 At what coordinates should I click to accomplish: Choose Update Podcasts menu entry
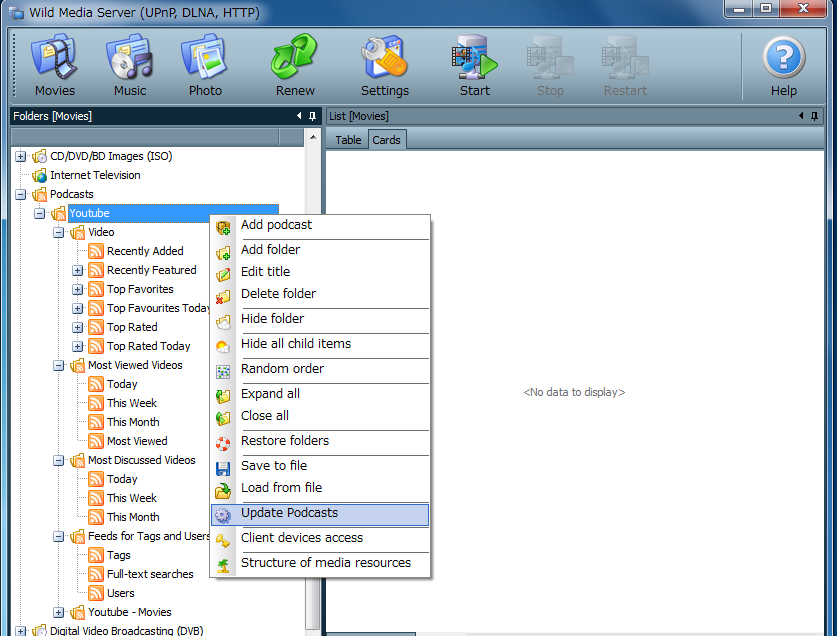tap(320, 513)
